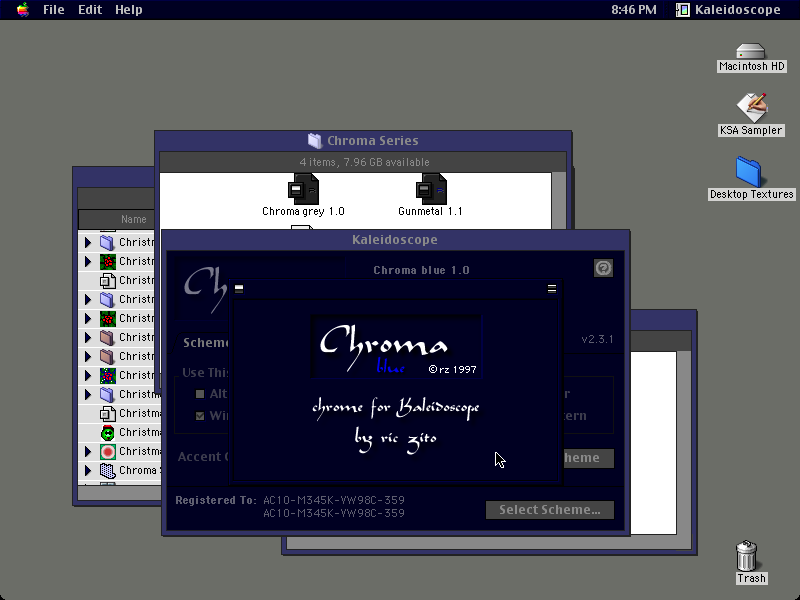
Task: Select the red circle Christmas icon
Action: pyautogui.click(x=107, y=452)
